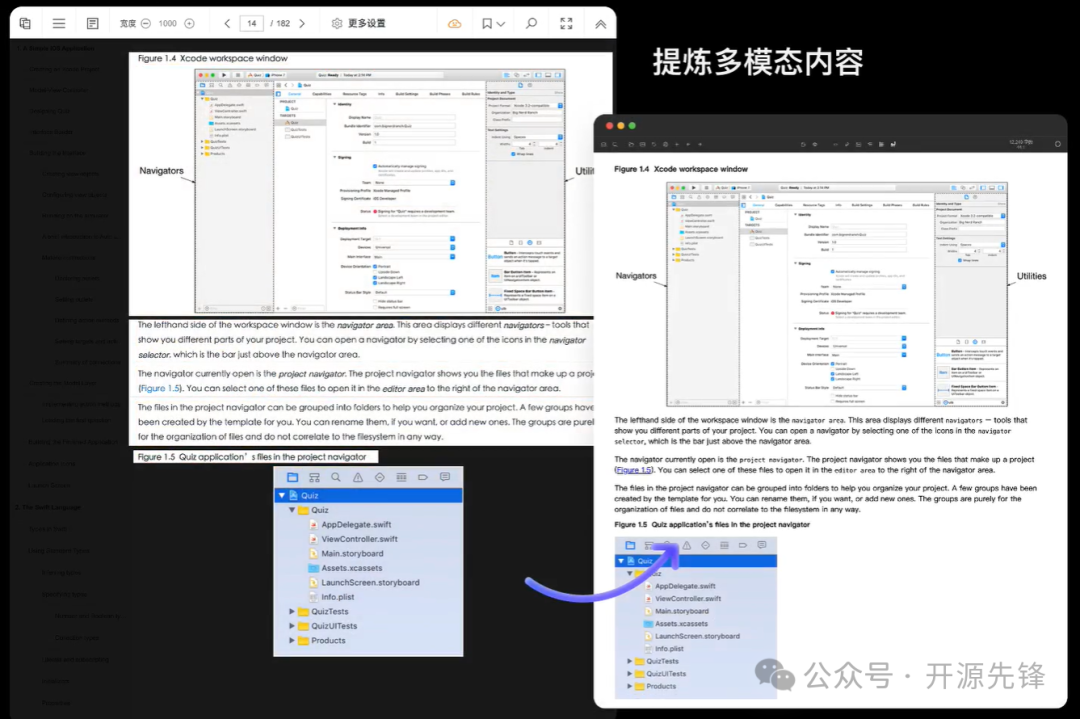This screenshot has height=719, width=1080.
Task: Open the page thumbnails icon in PDF toolbar
Action: point(25,23)
